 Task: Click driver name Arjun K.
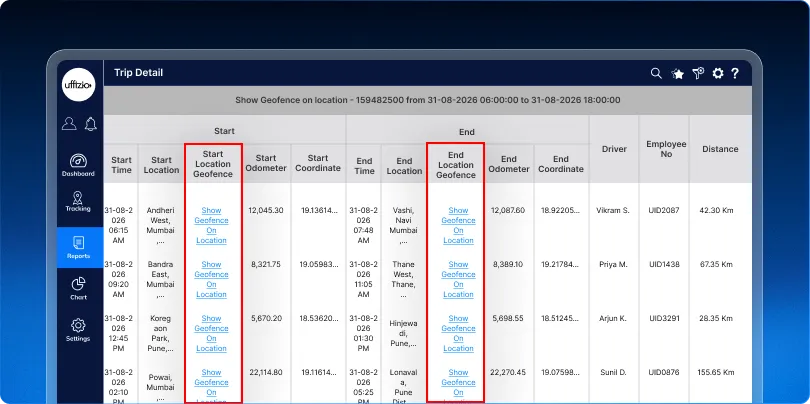click(613, 318)
